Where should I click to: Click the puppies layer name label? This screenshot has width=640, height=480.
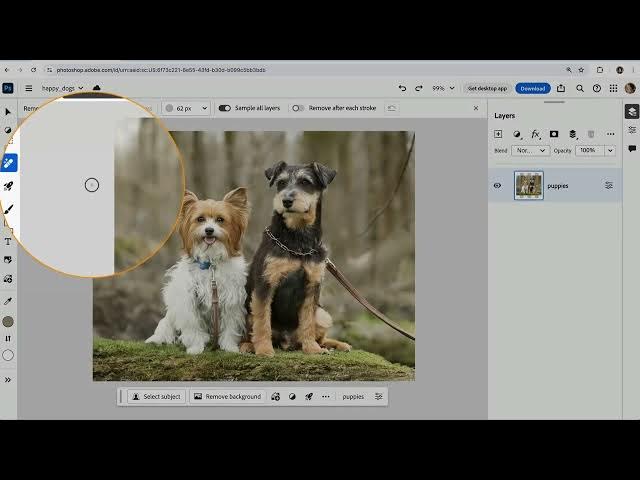[558, 186]
